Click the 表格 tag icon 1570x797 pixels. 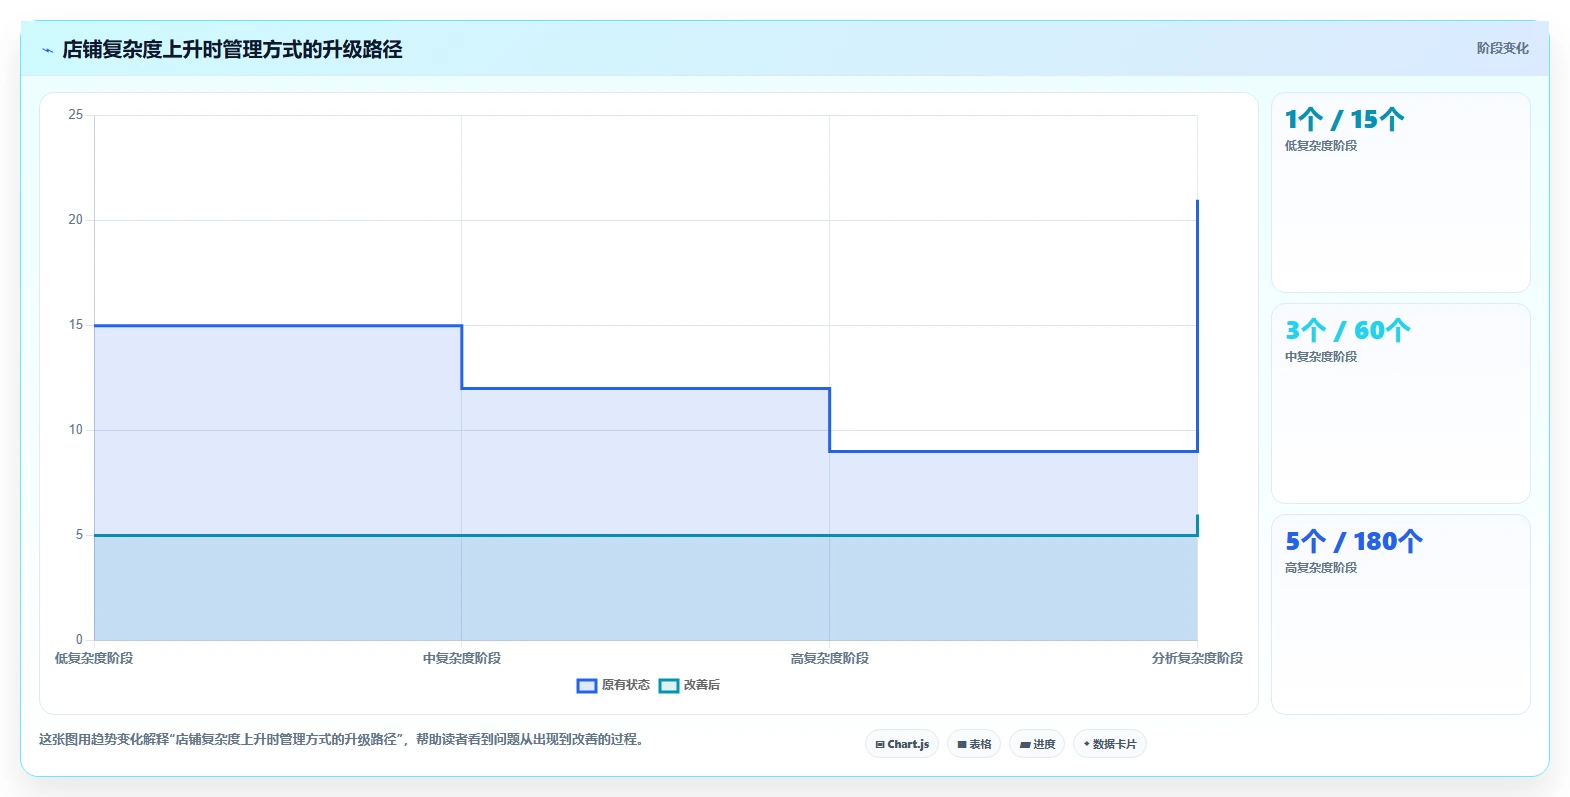pos(962,745)
